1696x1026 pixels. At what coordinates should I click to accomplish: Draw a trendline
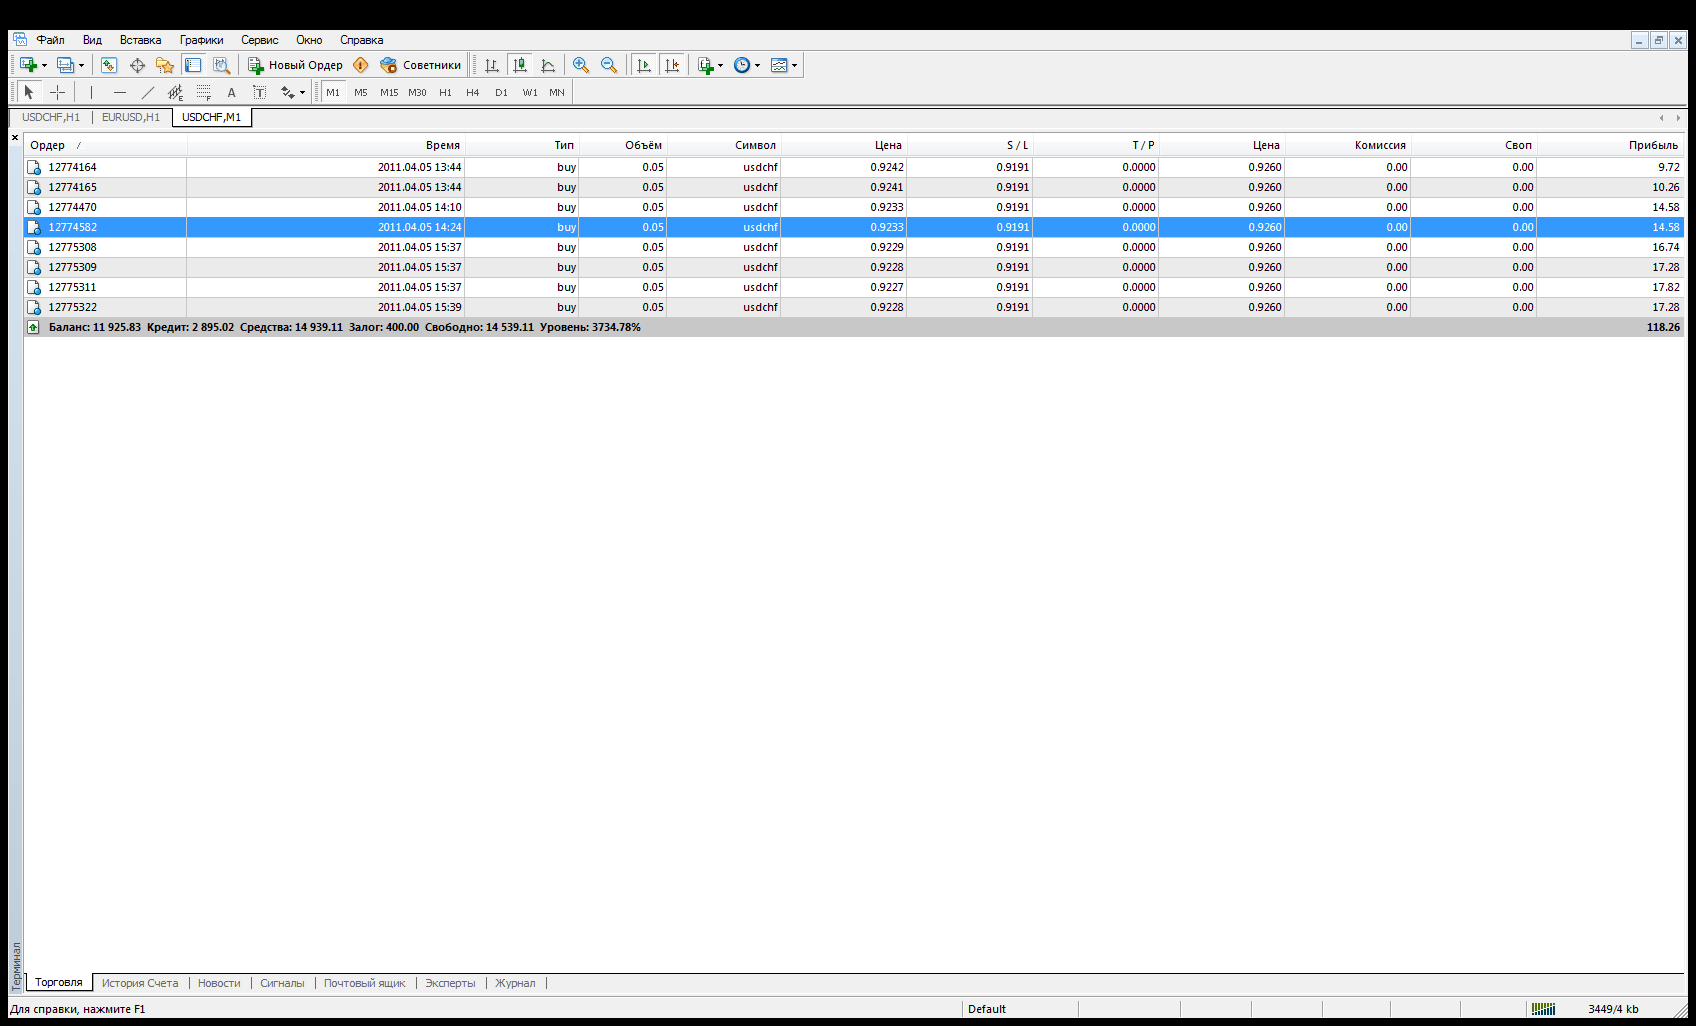point(147,92)
